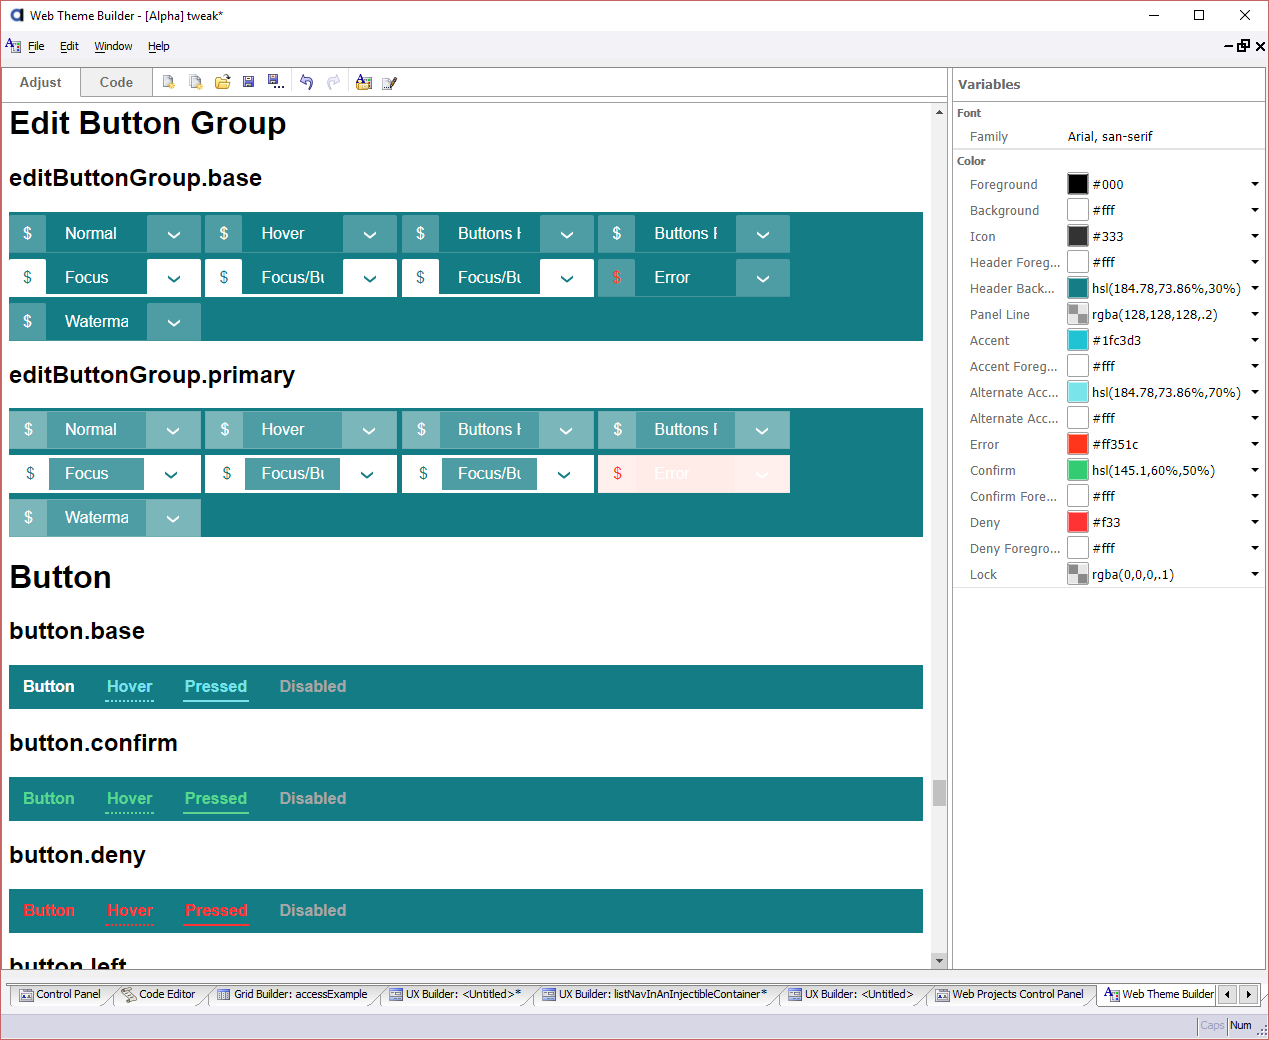Open the Edit menu
Image resolution: width=1269 pixels, height=1040 pixels.
69,46
